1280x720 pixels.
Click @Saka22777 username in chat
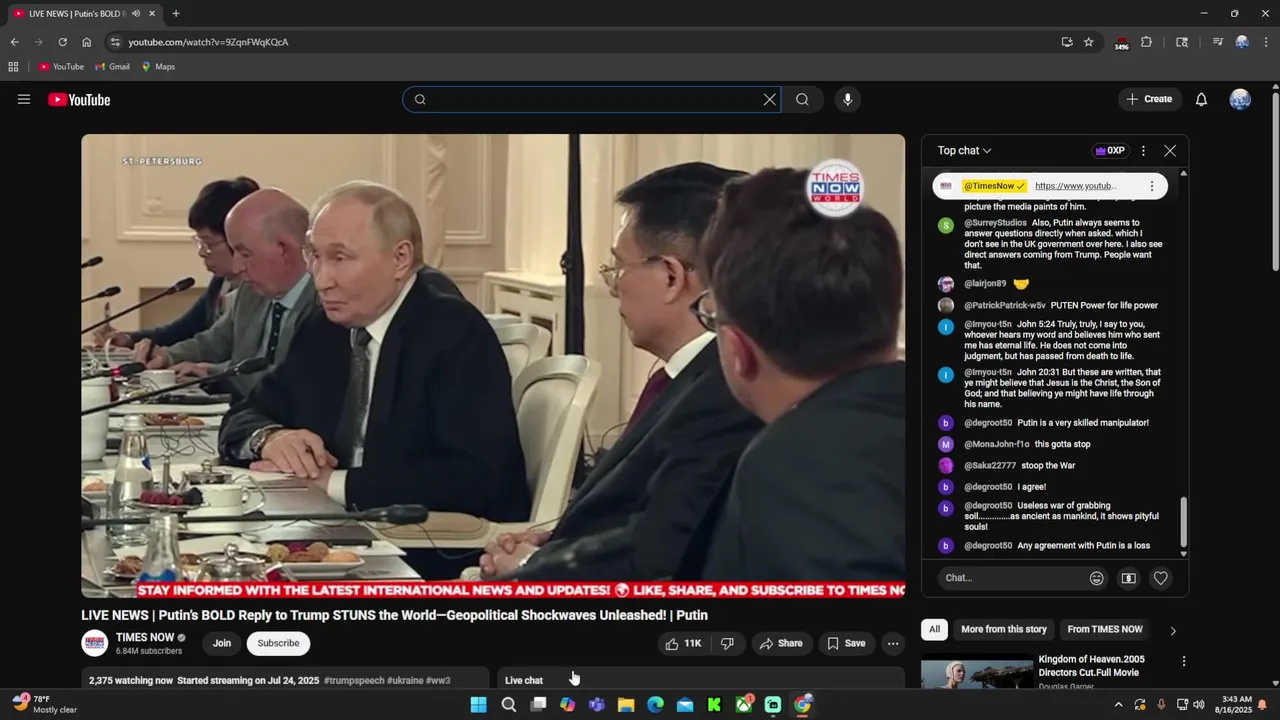(990, 465)
